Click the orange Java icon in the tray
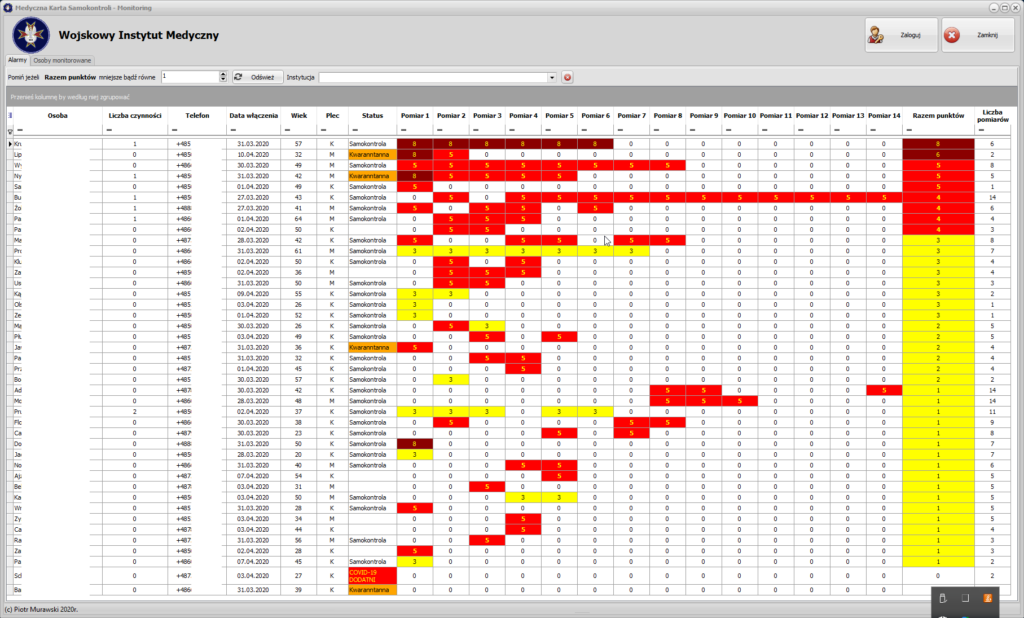1024x618 pixels. (988, 598)
